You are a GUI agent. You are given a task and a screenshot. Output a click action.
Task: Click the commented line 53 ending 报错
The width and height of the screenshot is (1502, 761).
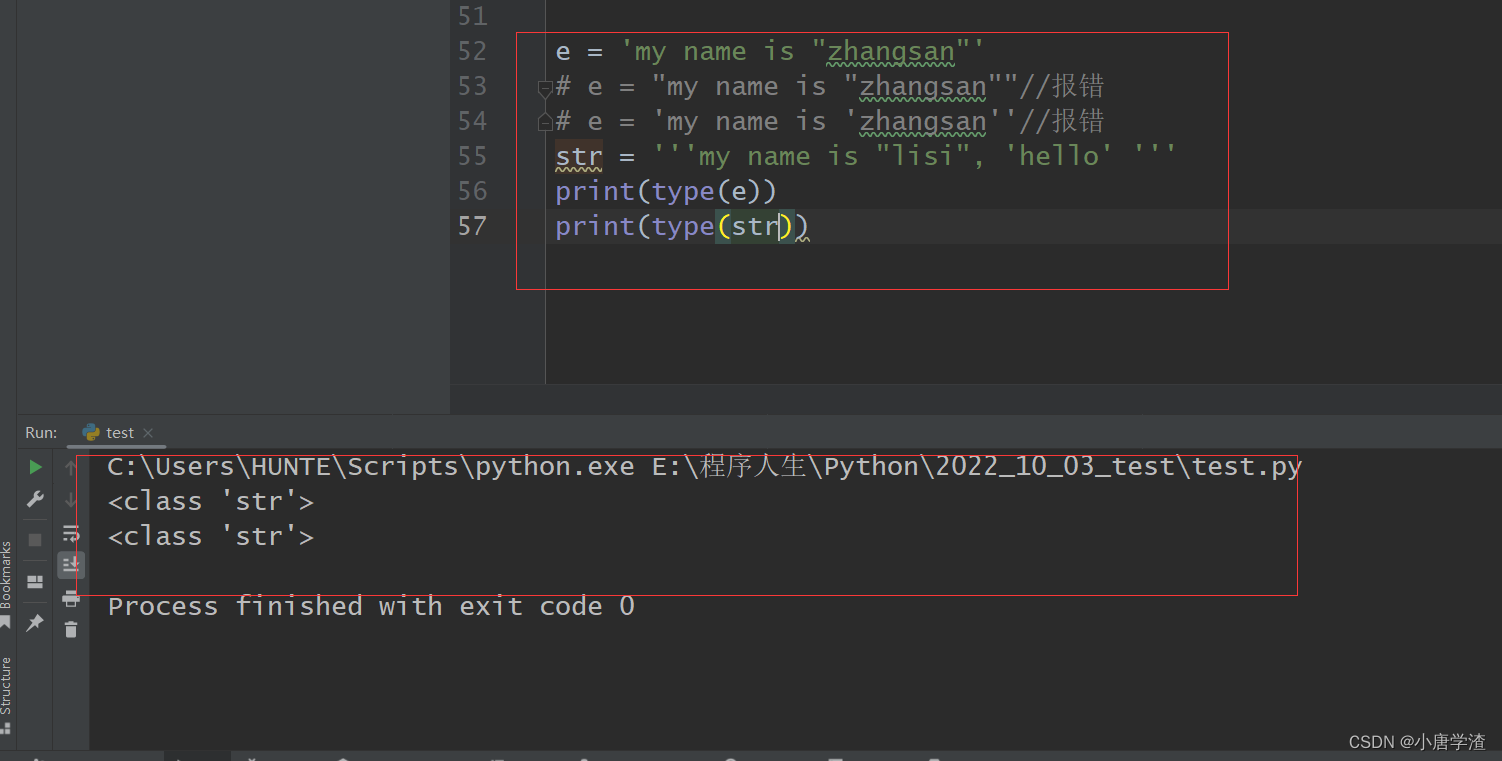point(830,87)
